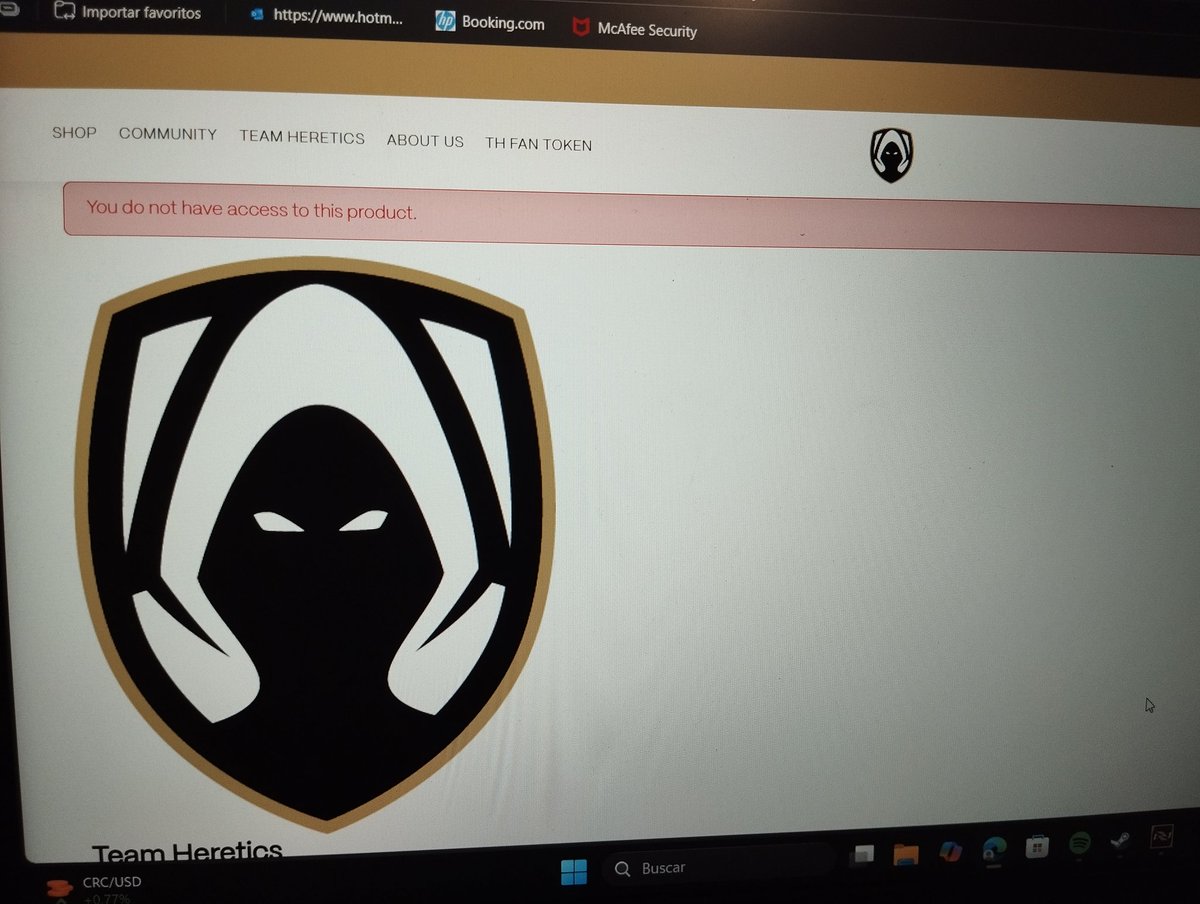Viewport: 1200px width, 904px height.
Task: Open the Windows Start menu
Action: pos(573,868)
